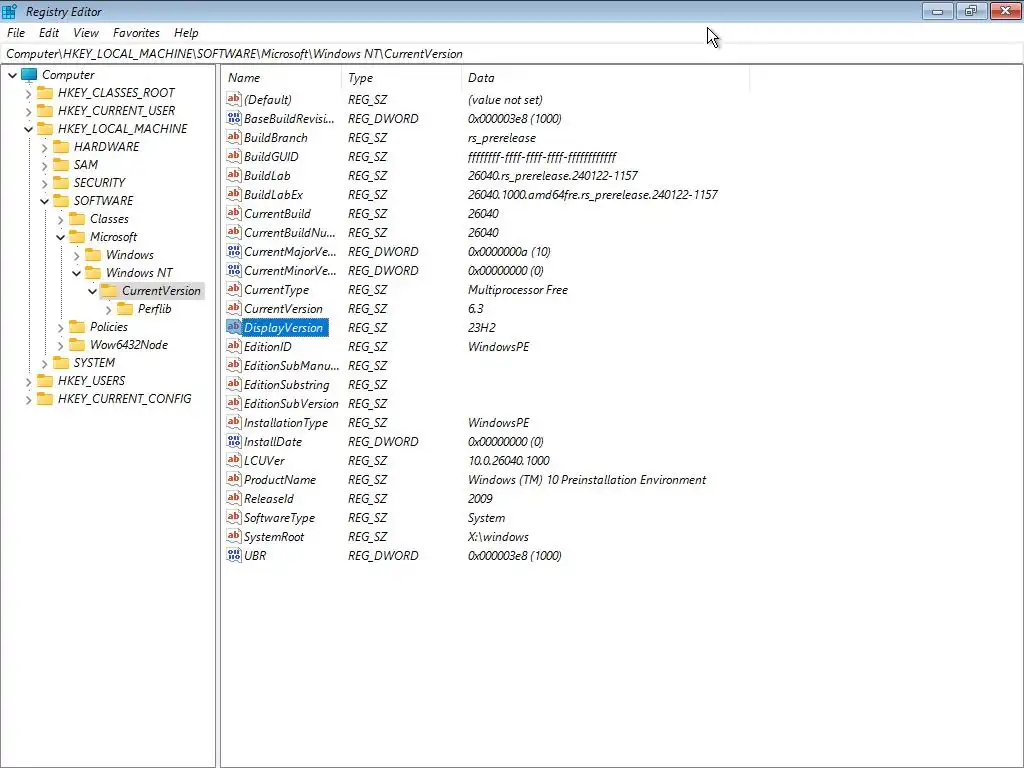The image size is (1024, 768).
Task: Click the CurrentBuild string icon
Action: [234, 213]
